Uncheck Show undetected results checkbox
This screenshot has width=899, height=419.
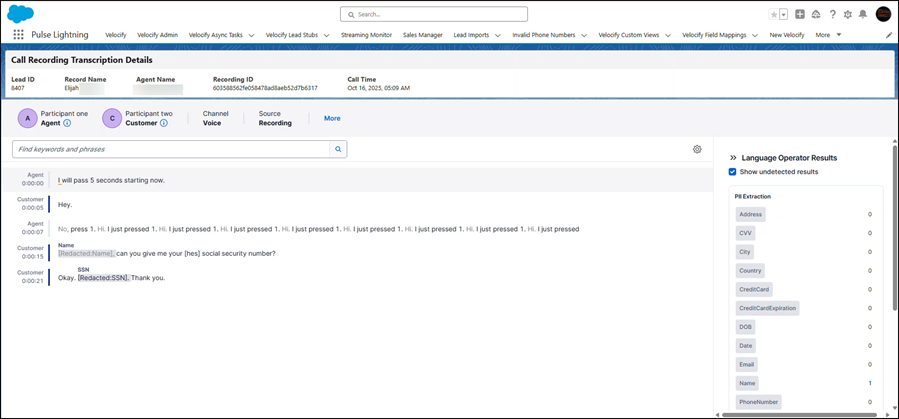click(733, 172)
